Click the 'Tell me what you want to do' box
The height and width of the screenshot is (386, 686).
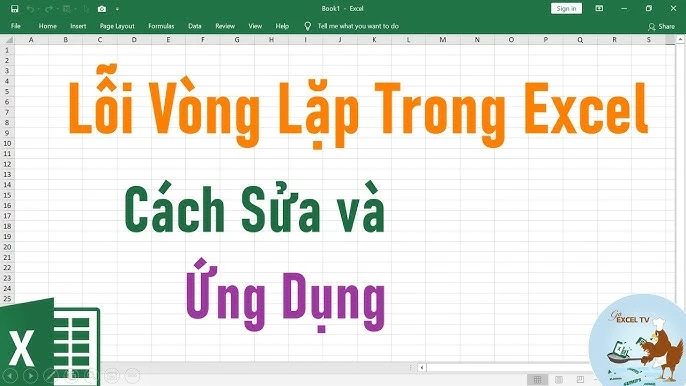coord(358,26)
